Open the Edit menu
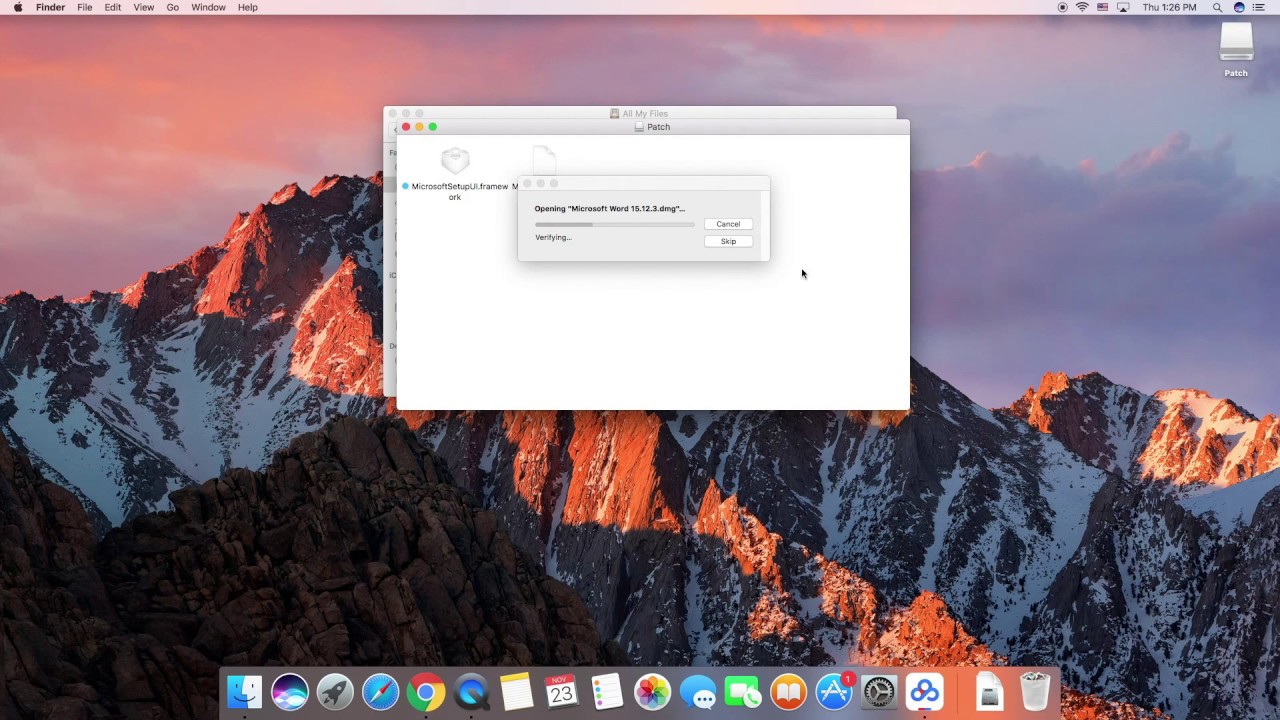The width and height of the screenshot is (1280, 720). click(x=113, y=7)
